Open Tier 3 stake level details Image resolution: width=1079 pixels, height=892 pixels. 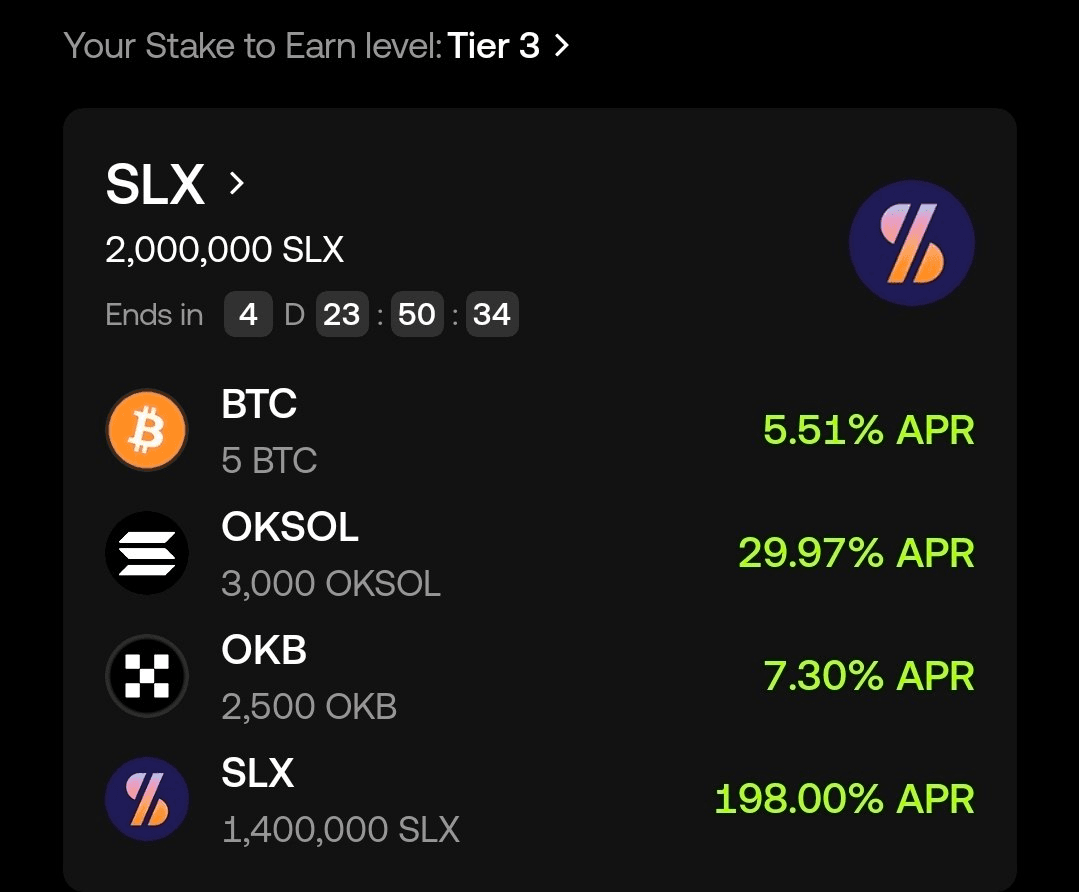pyautogui.click(x=493, y=46)
